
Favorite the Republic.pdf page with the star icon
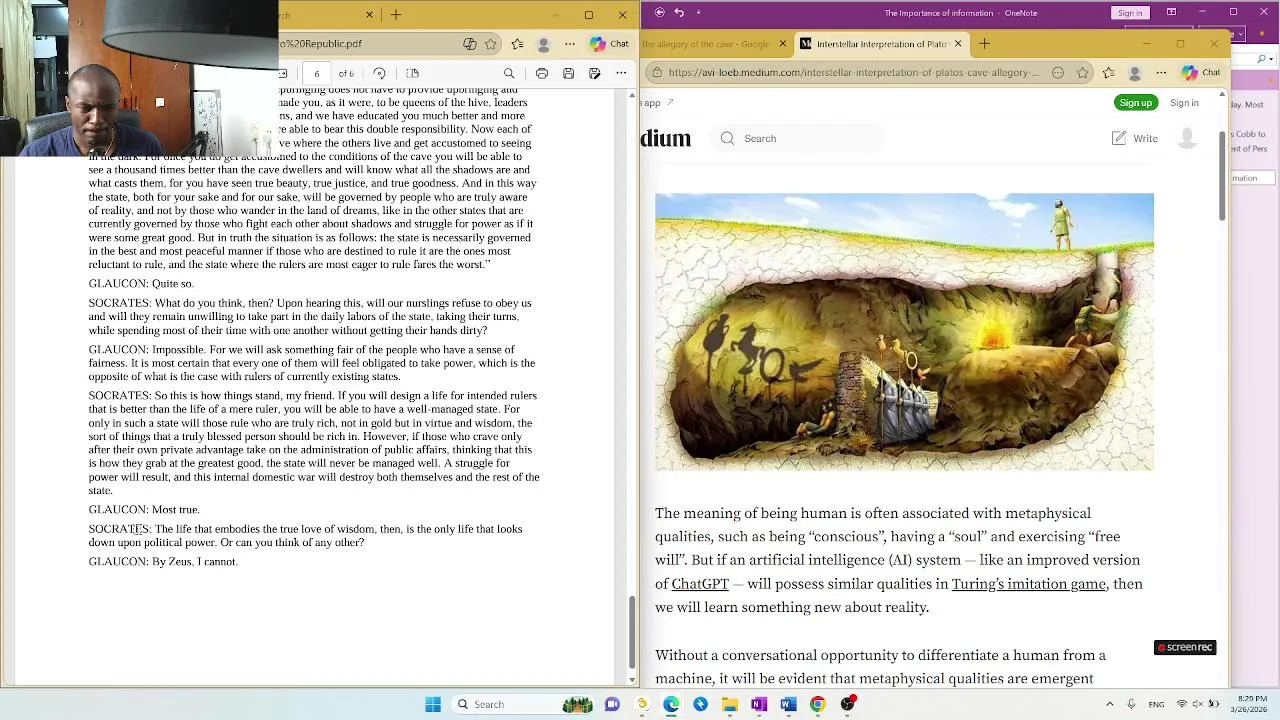491,44
